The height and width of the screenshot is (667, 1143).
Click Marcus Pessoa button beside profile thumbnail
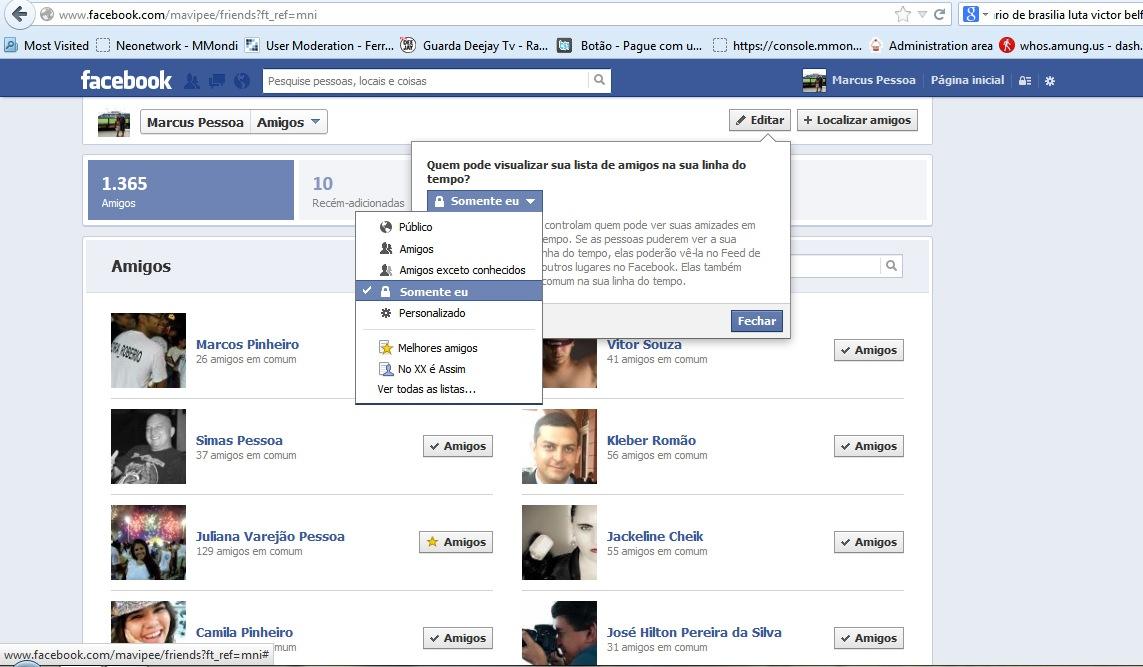tap(195, 122)
